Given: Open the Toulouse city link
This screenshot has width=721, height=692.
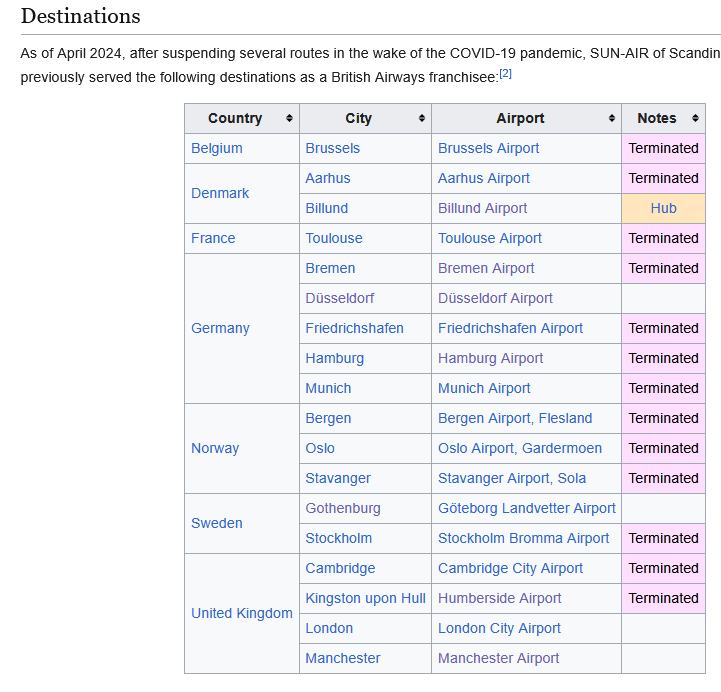Looking at the screenshot, I should click(x=334, y=238).
